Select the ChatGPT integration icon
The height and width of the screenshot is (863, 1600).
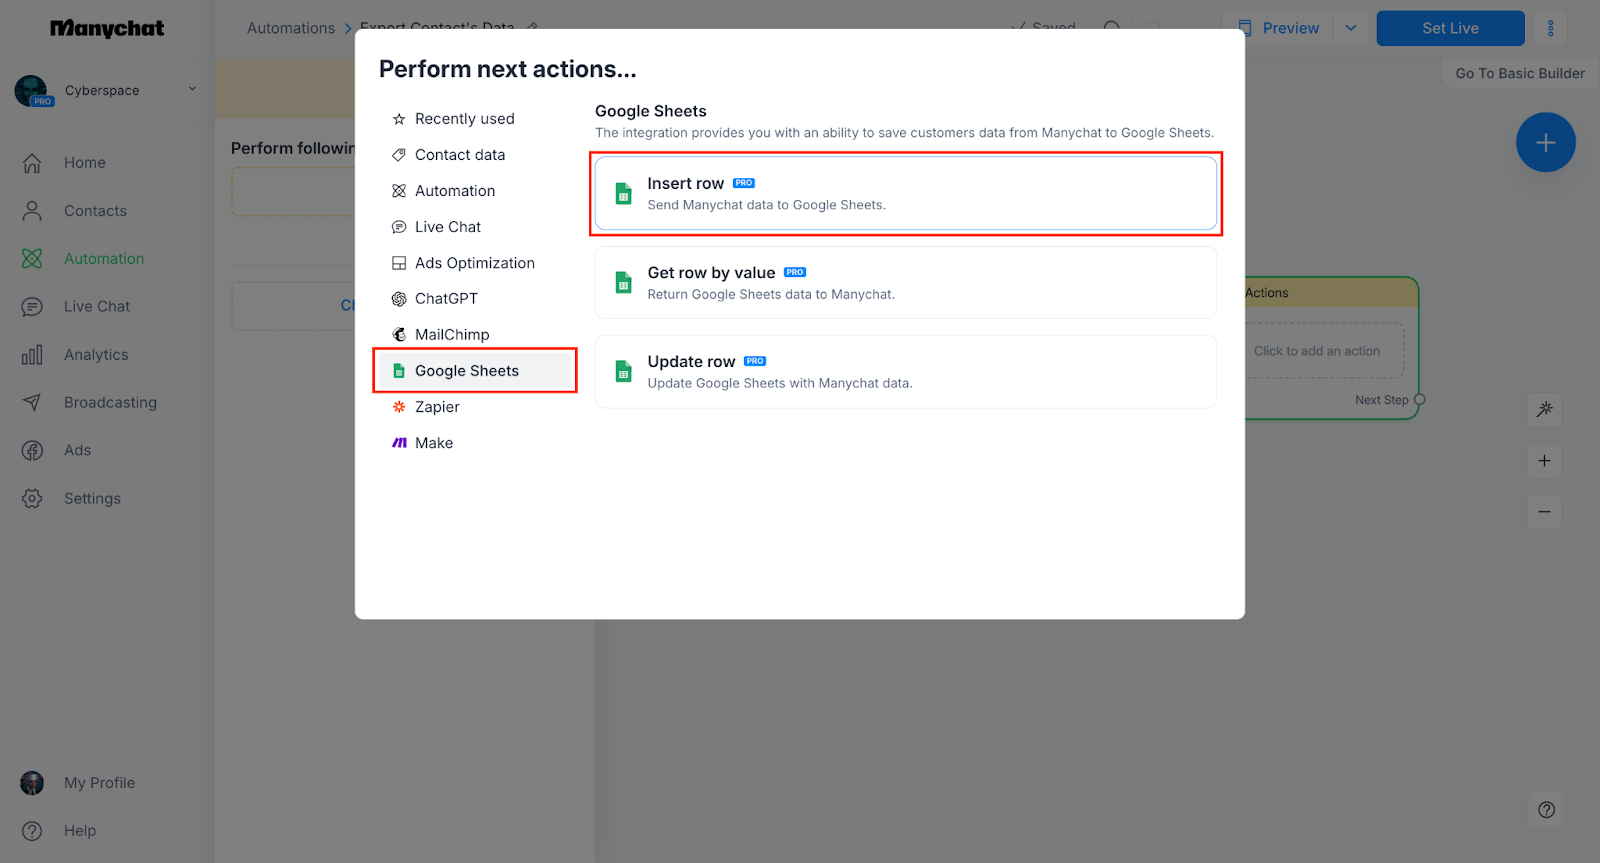(x=399, y=299)
